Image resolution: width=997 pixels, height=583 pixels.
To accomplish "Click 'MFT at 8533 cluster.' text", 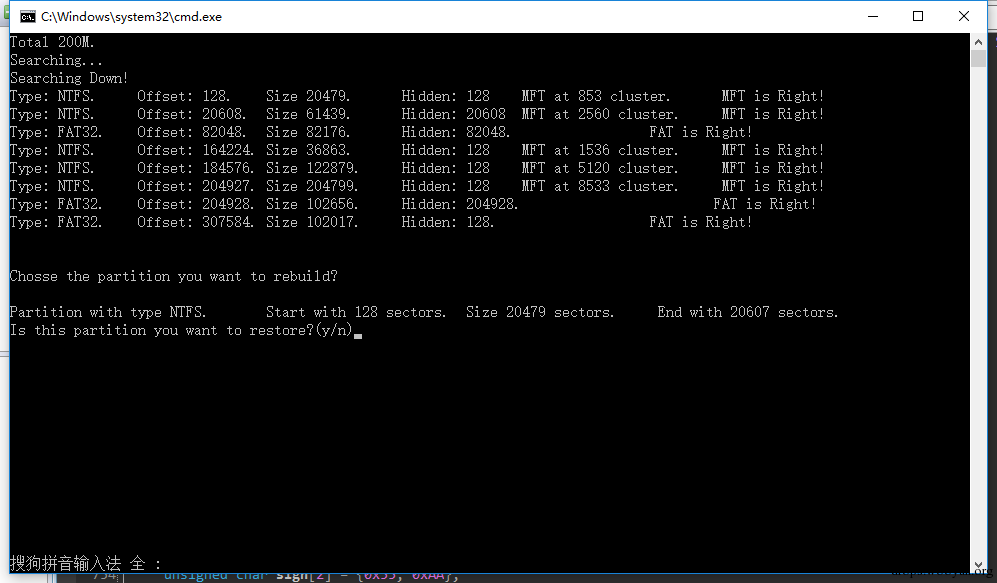I will (600, 186).
